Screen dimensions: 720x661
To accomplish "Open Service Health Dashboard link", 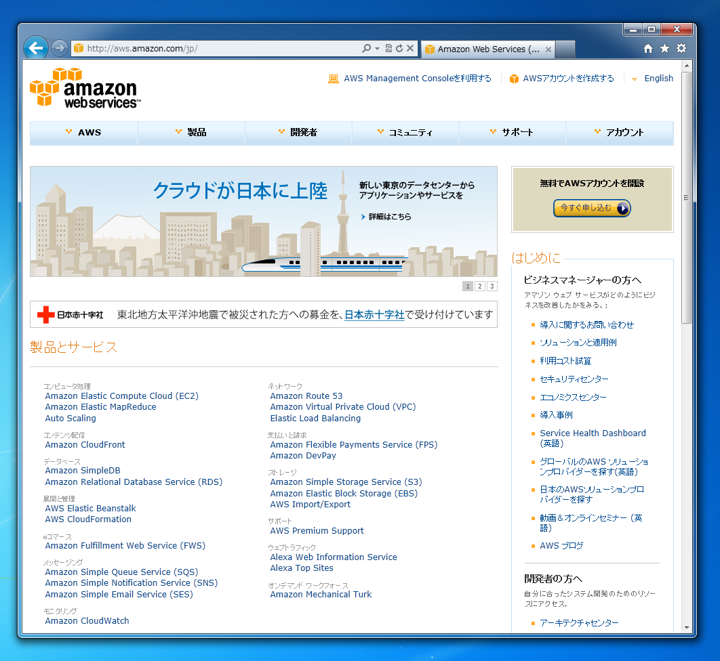I will click(x=593, y=438).
